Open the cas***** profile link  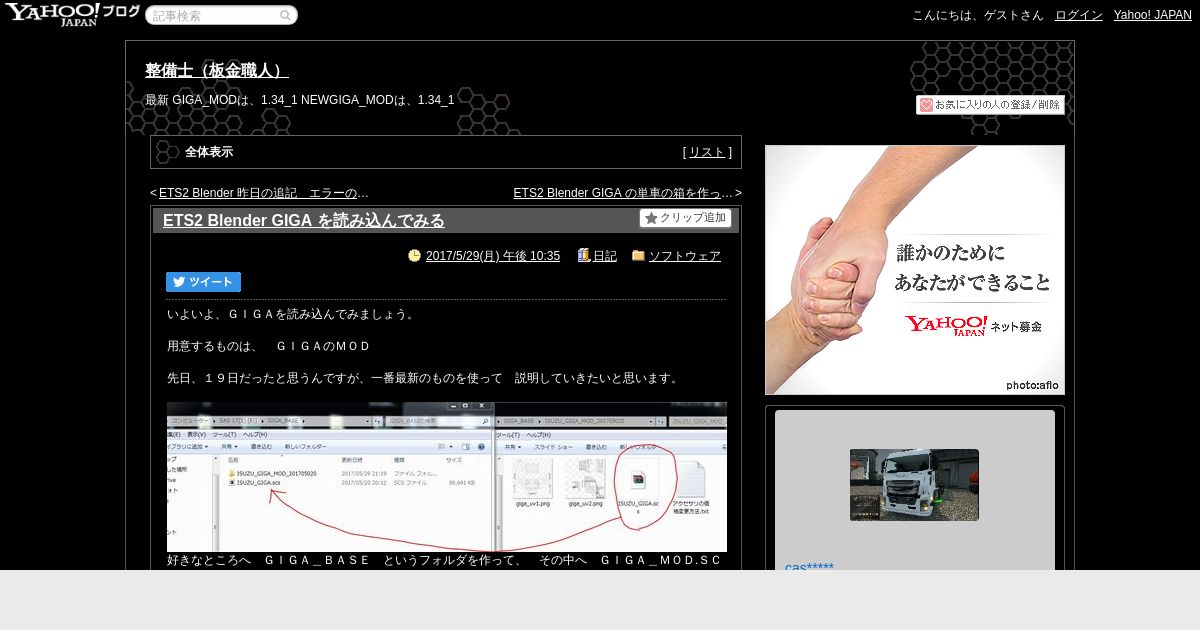point(809,566)
